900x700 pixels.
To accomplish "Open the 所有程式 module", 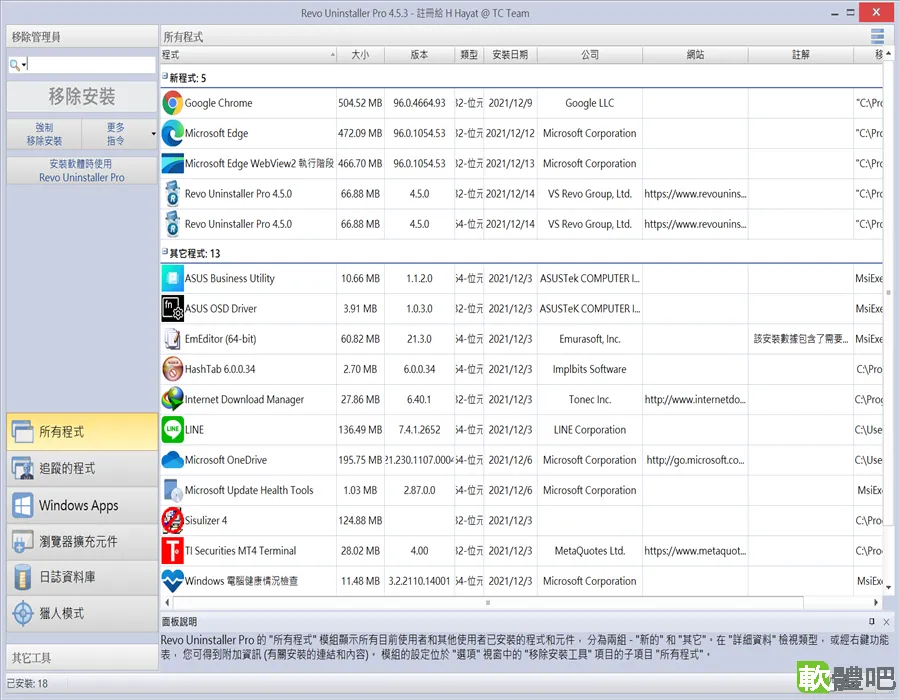I will point(82,431).
